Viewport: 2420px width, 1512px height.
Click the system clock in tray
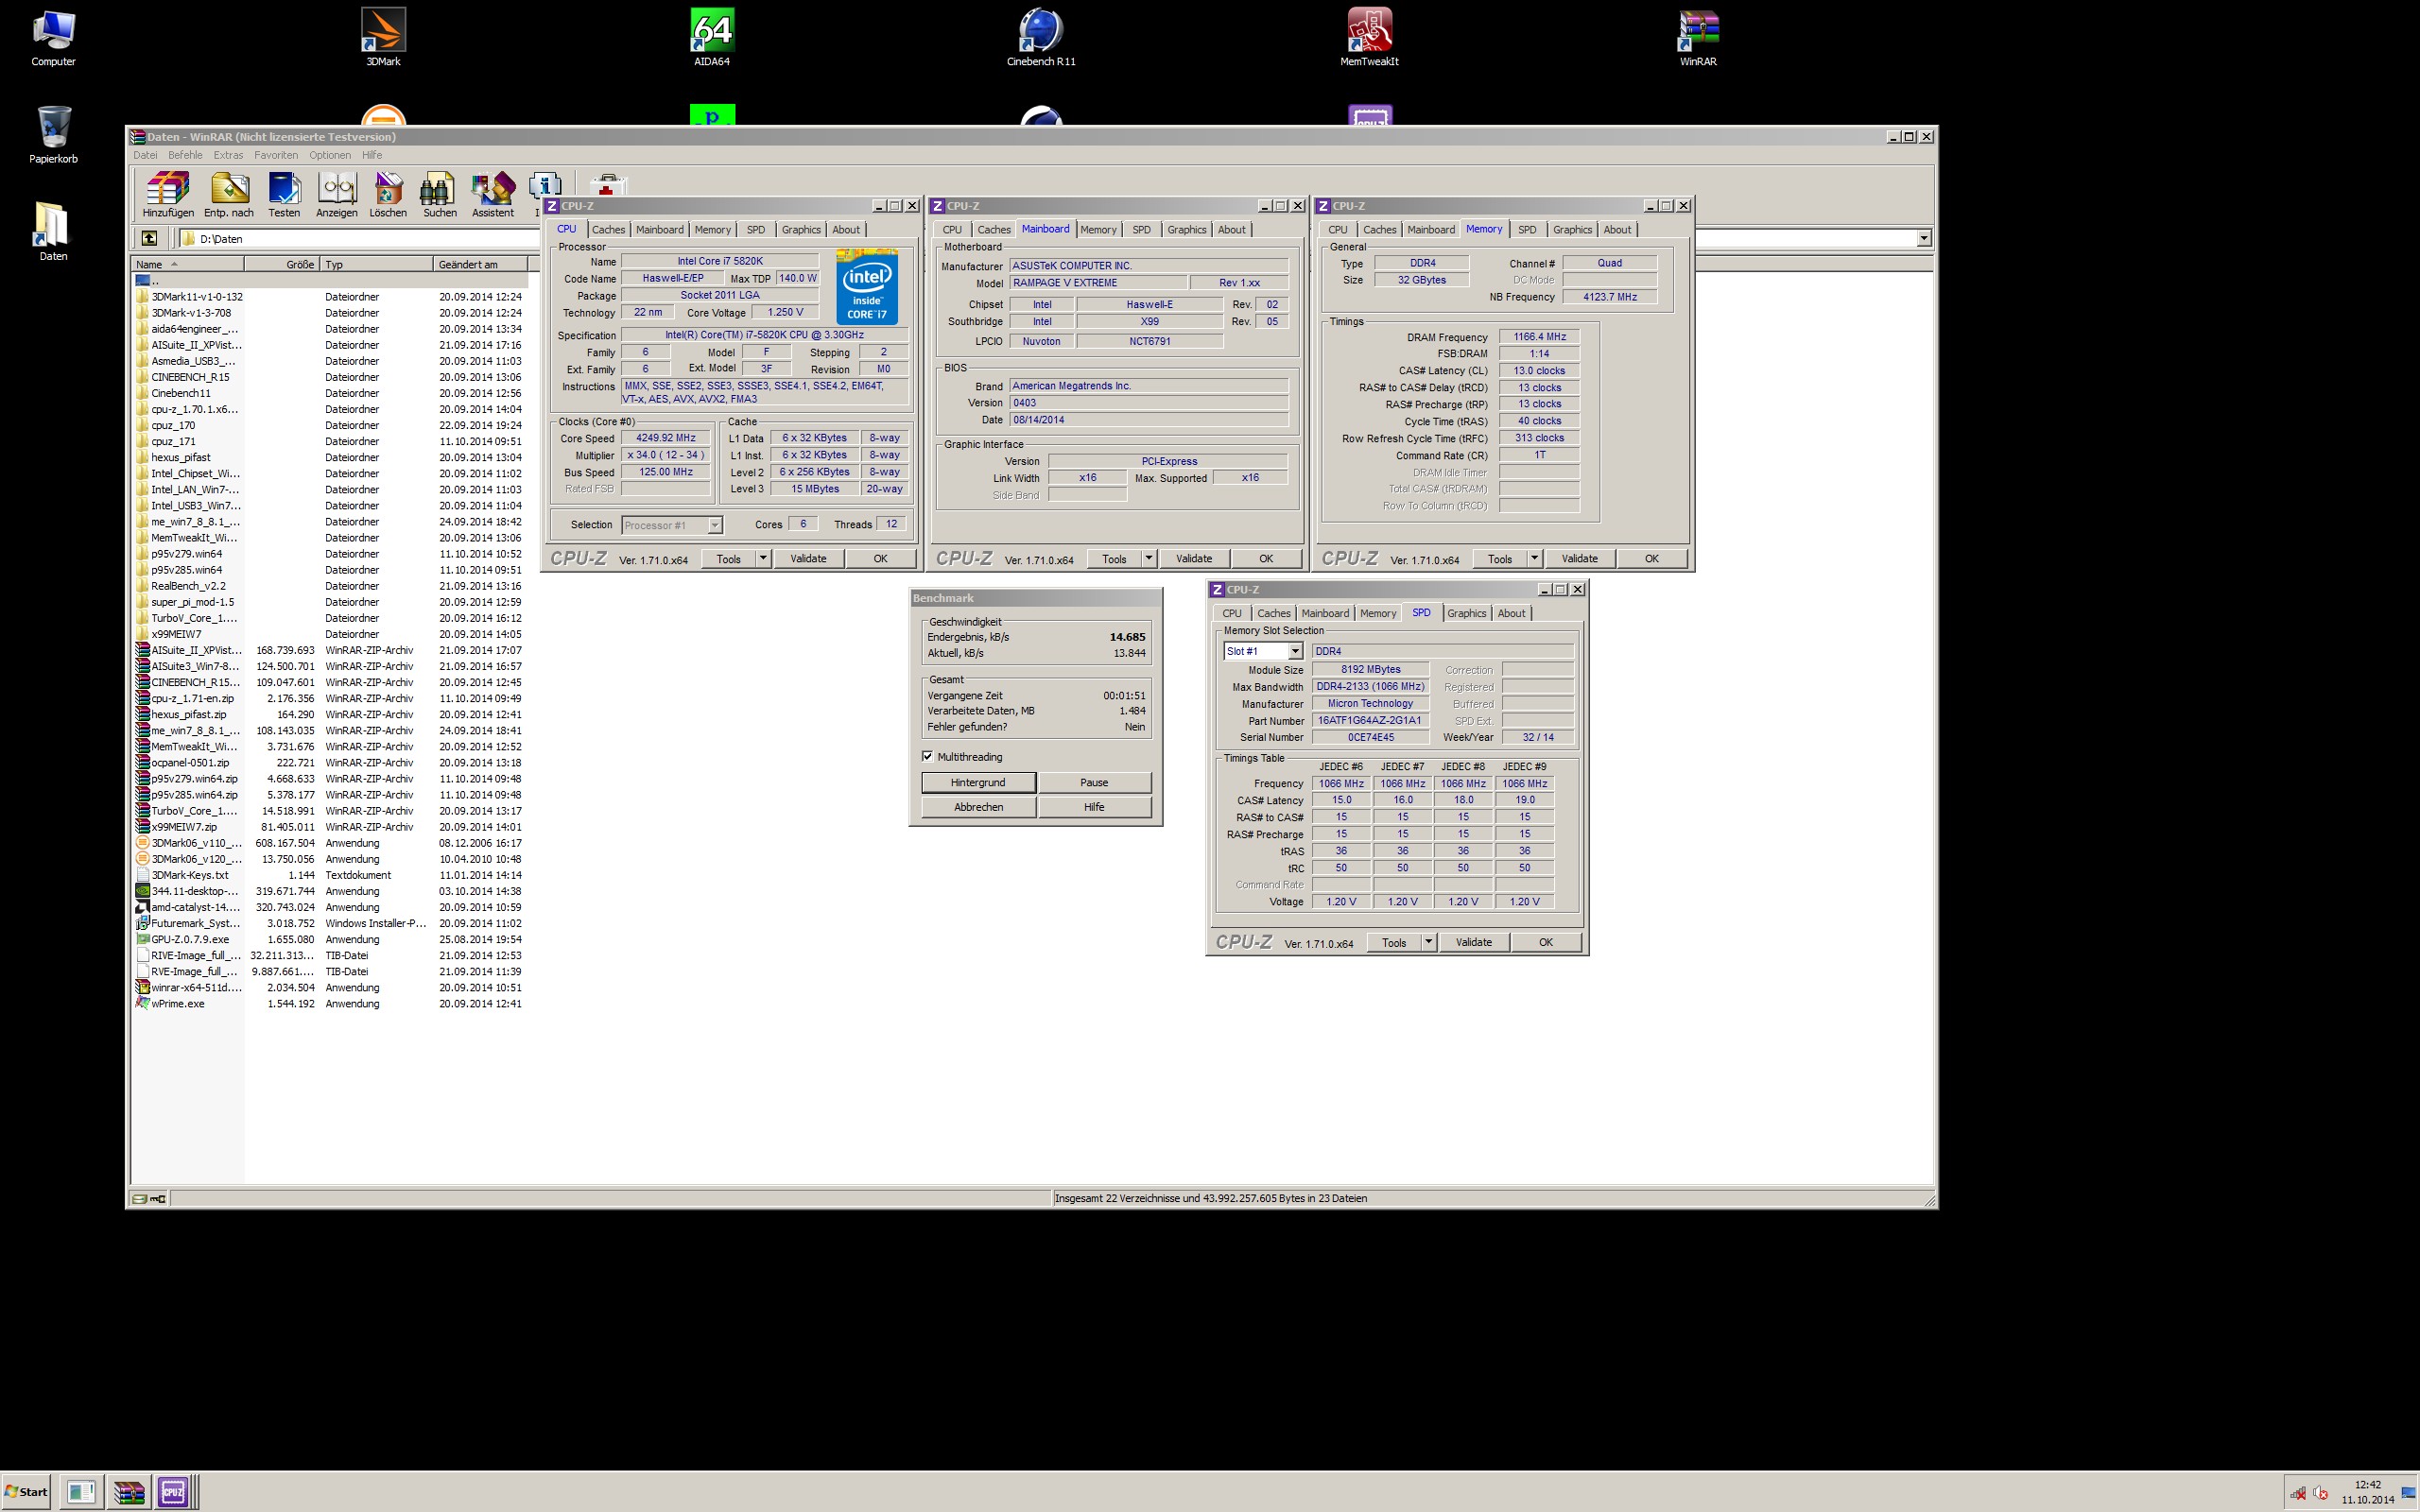coord(2367,1492)
